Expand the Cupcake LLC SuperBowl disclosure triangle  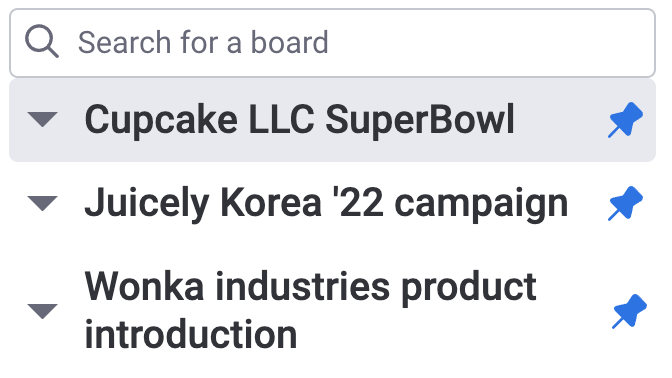pos(42,119)
